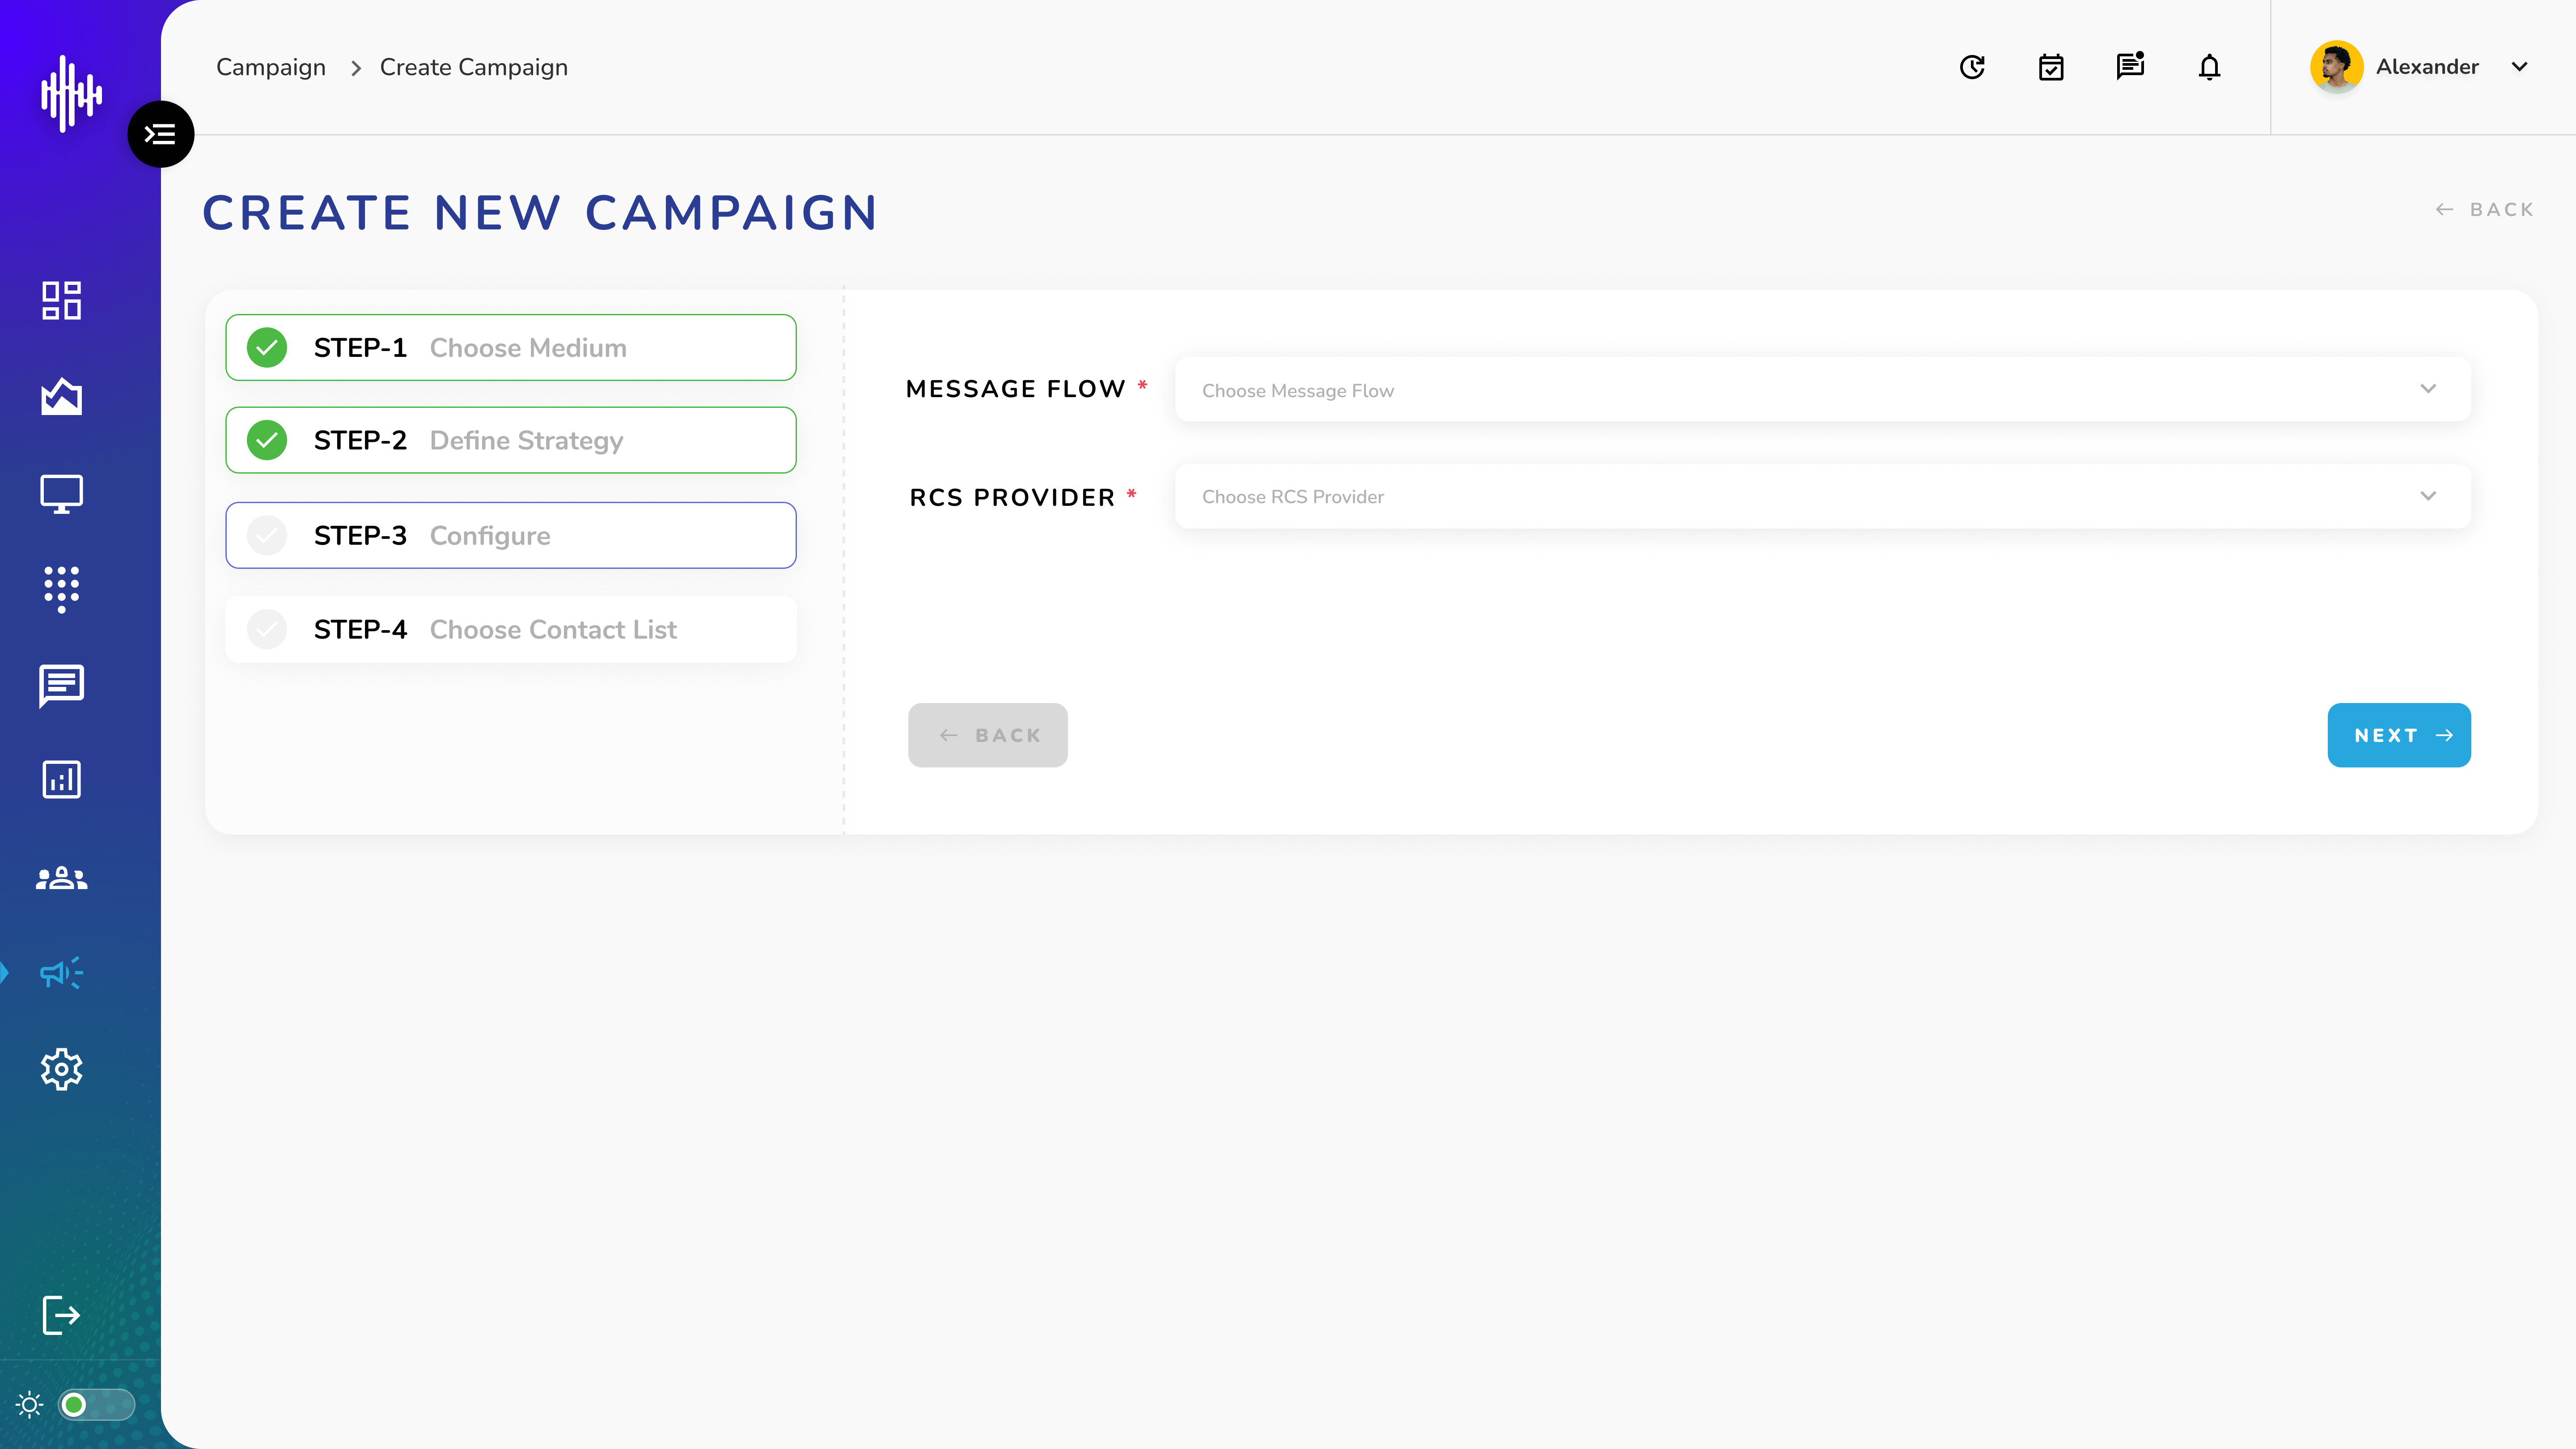Click the grey check circle on STEP-3

267,535
